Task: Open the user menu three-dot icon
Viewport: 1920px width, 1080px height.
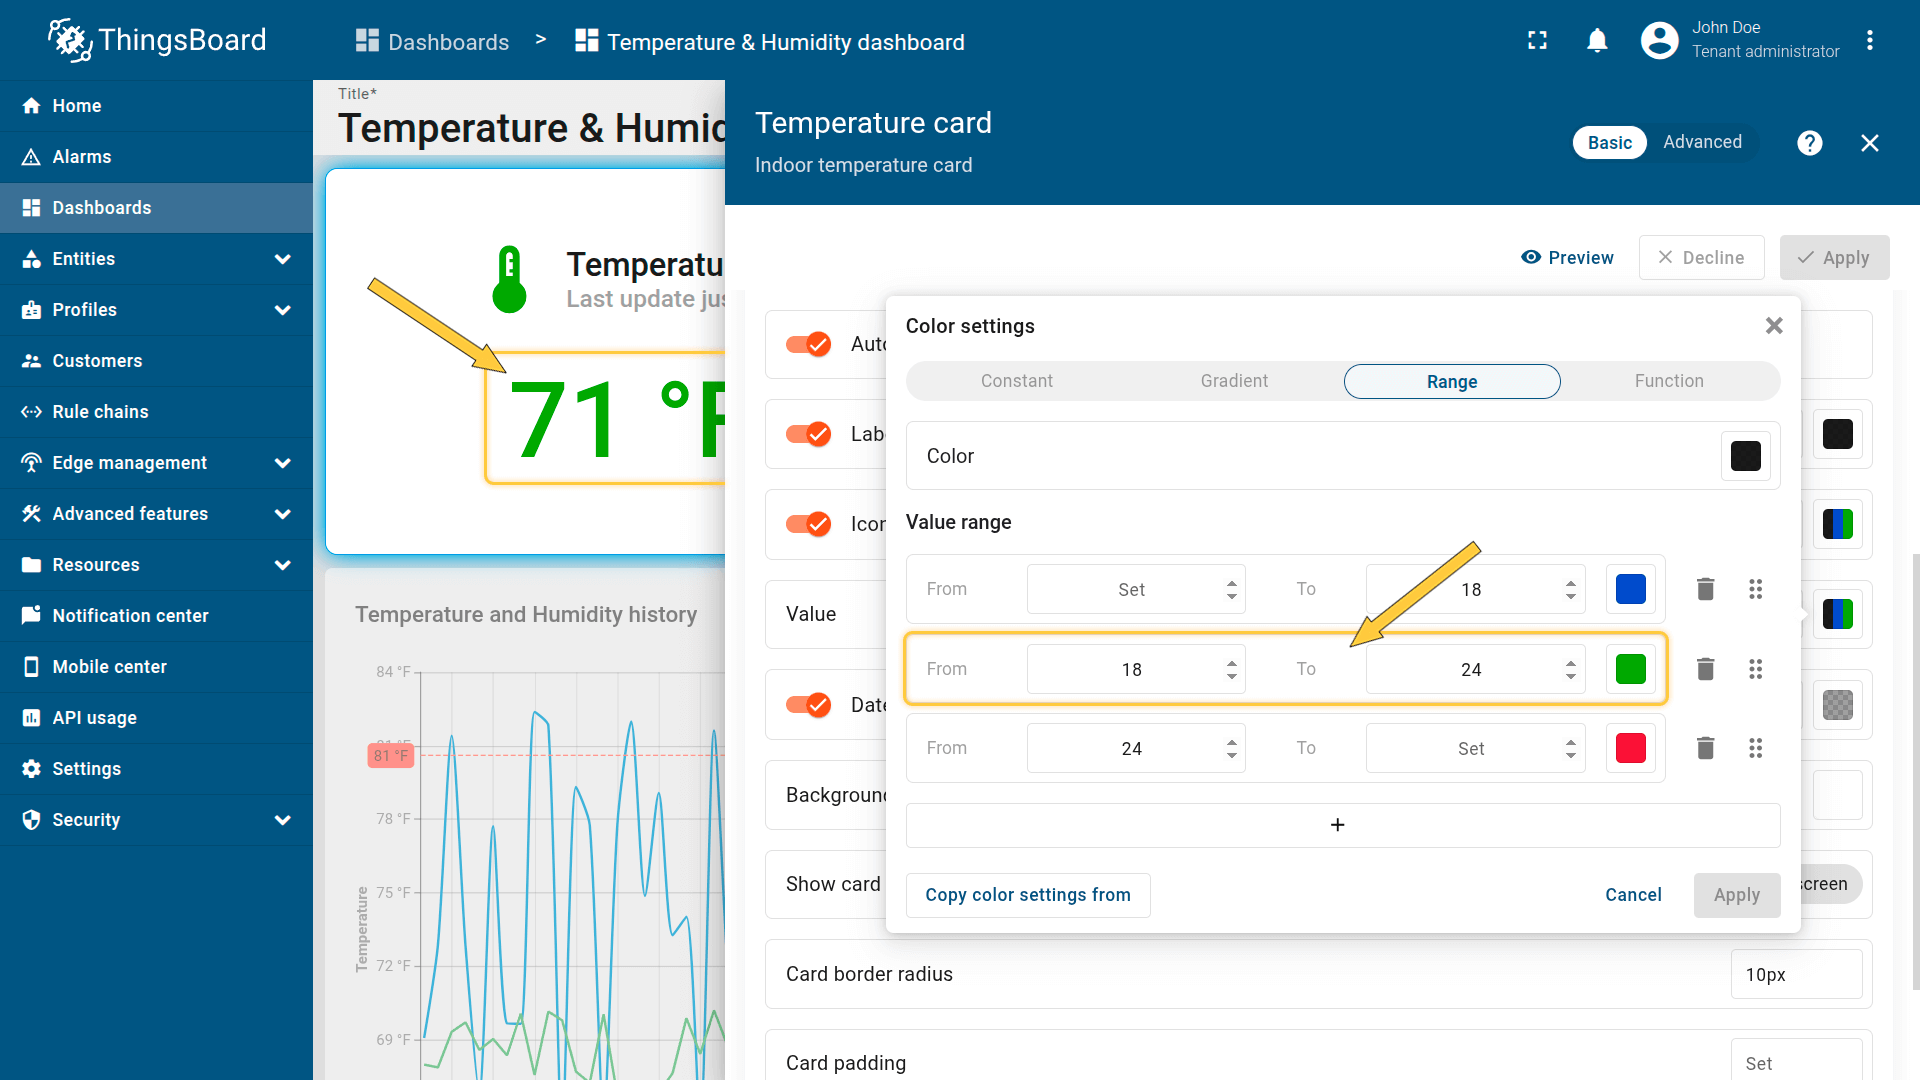Action: 1869,41
